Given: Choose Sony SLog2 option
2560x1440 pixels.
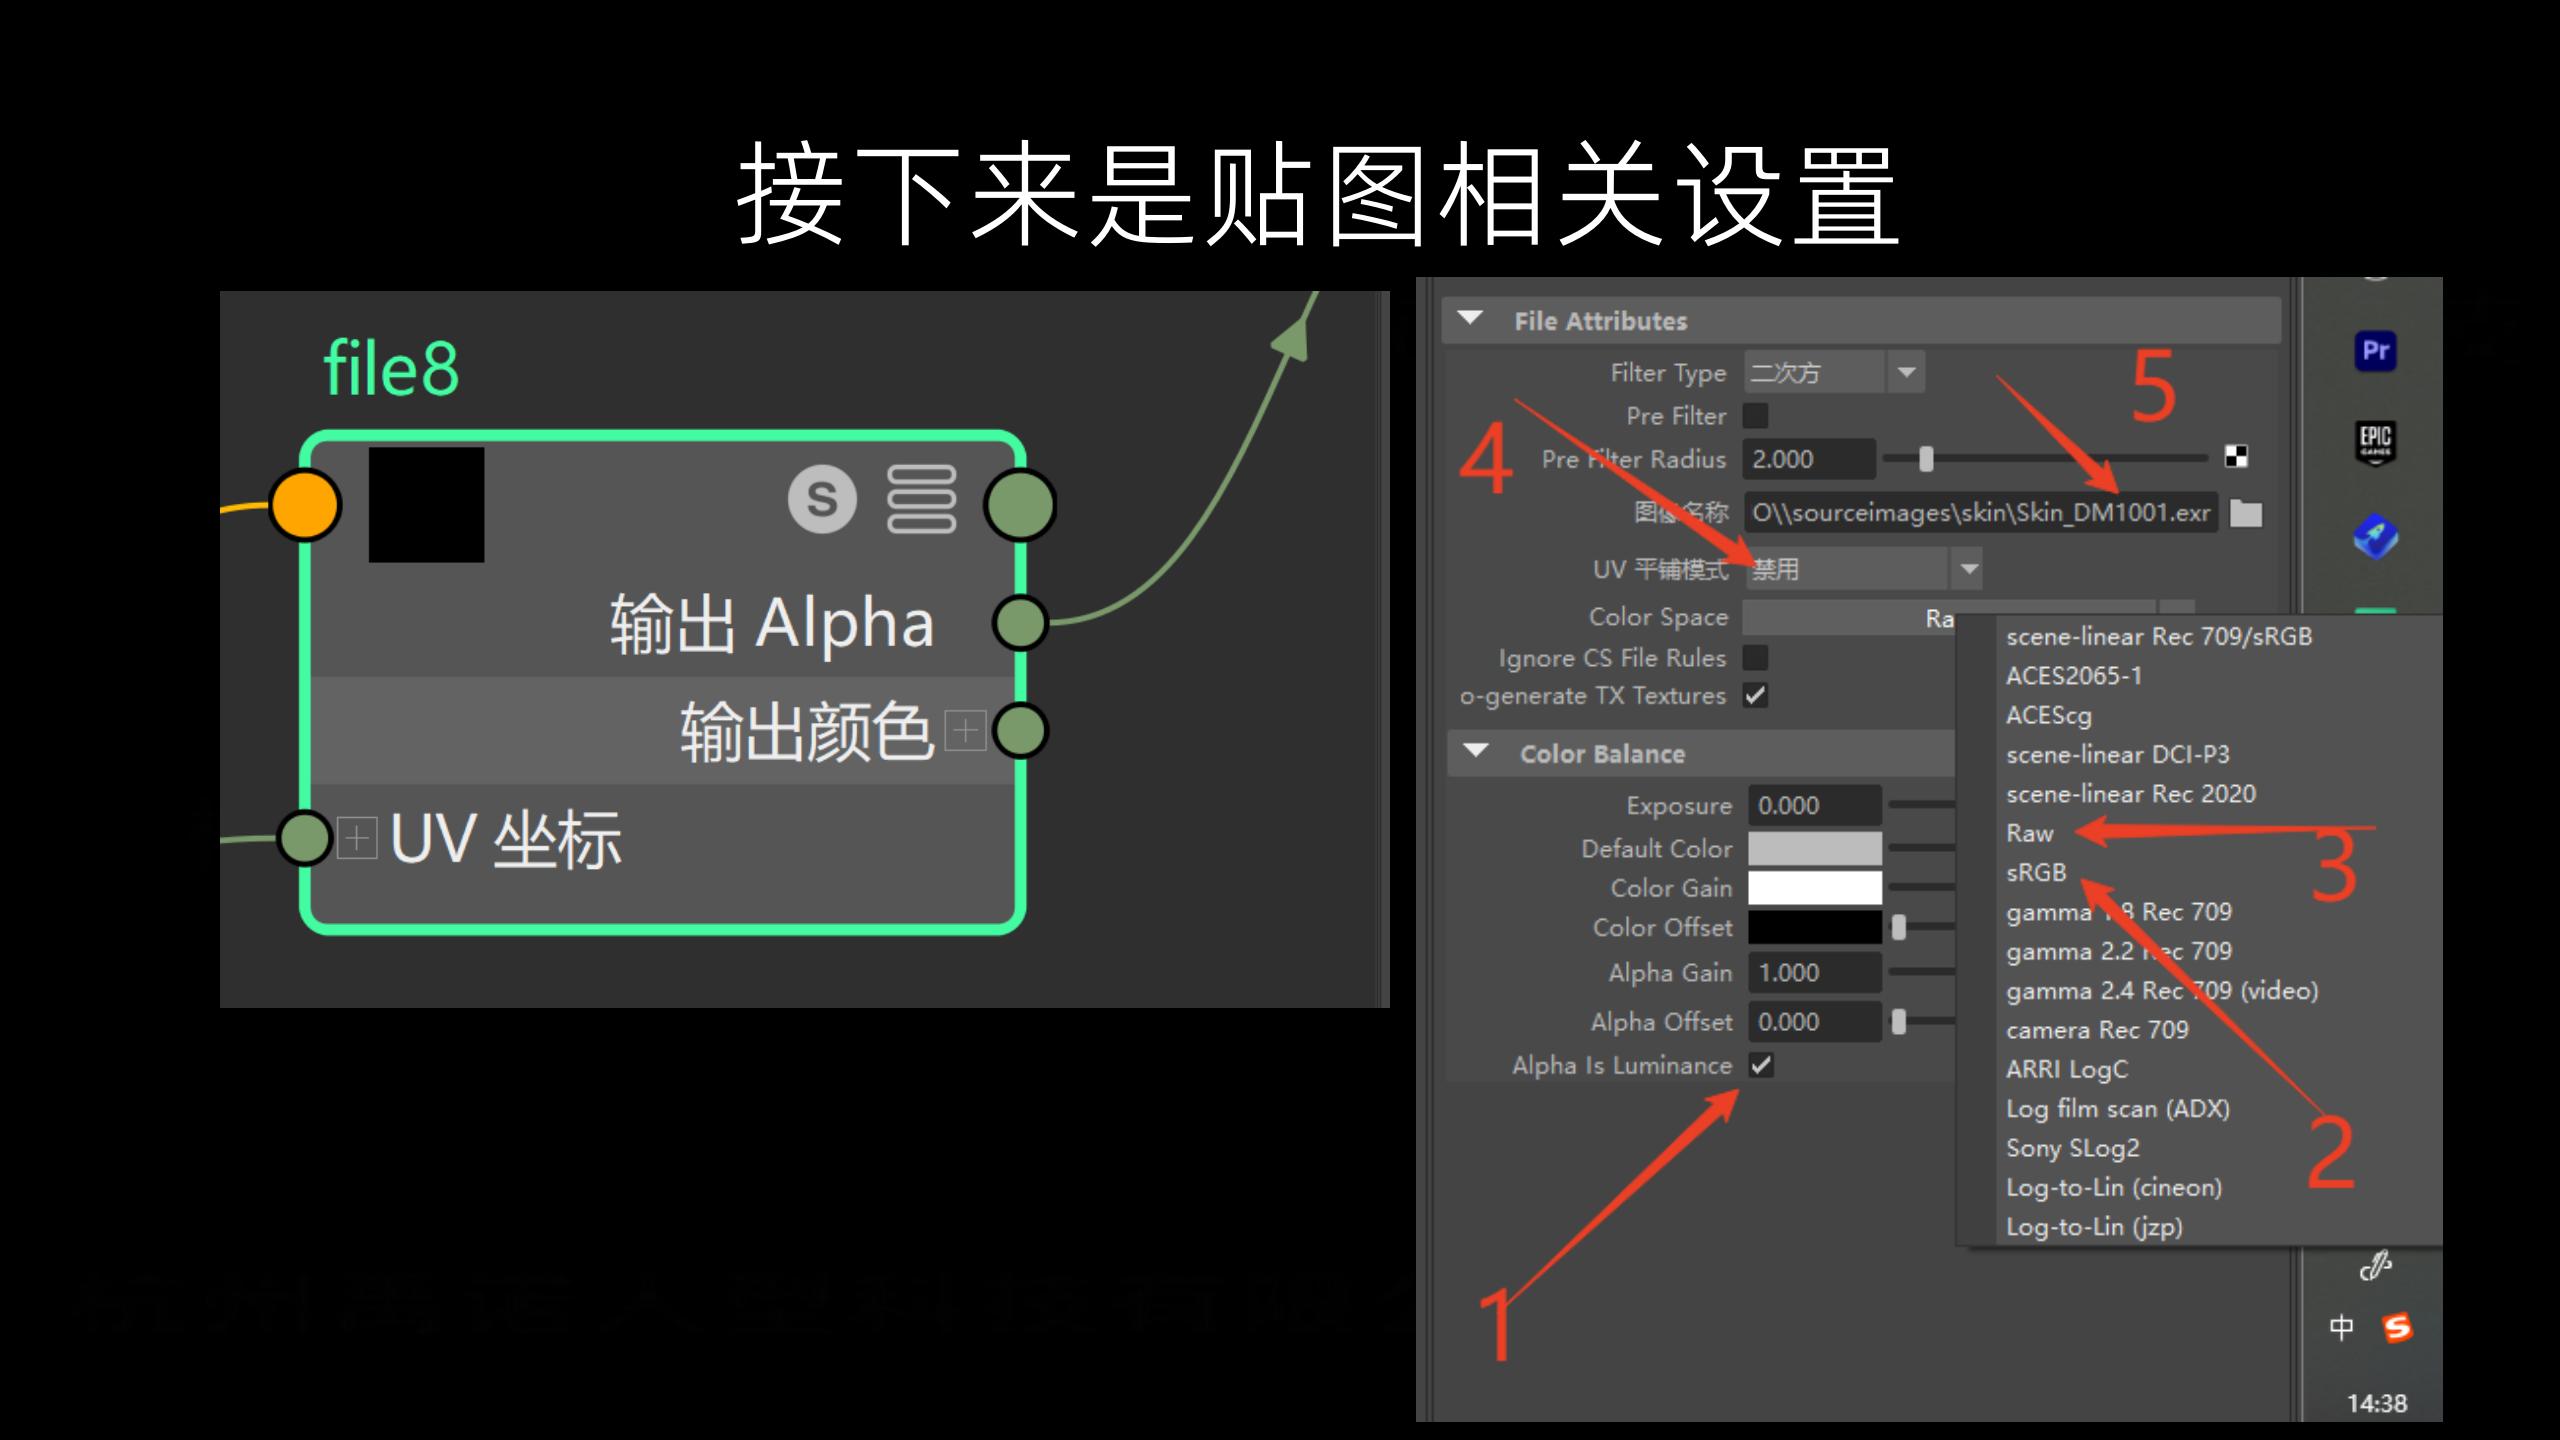Looking at the screenshot, I should pos(2072,1148).
